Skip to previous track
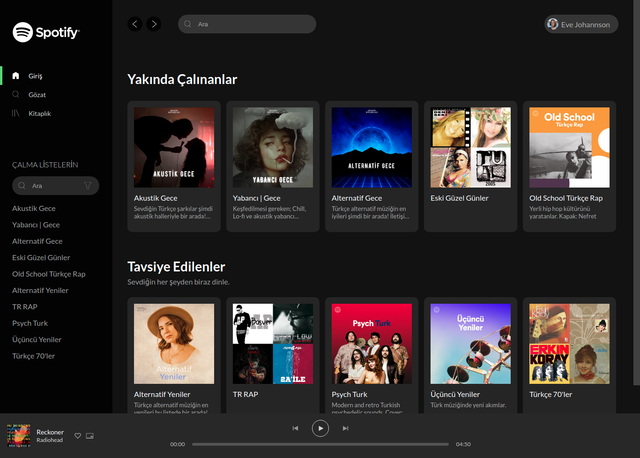The image size is (640, 458). pos(295,428)
